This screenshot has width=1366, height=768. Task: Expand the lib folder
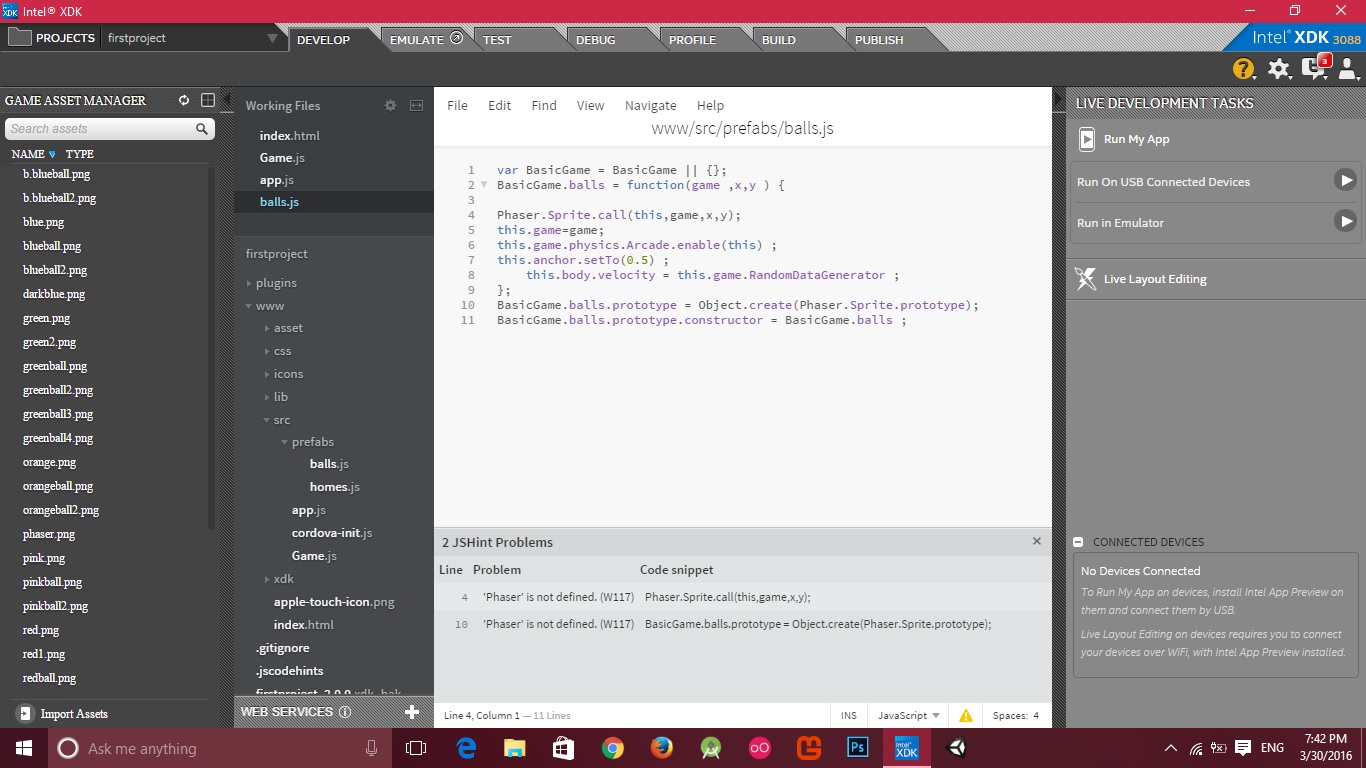267,397
